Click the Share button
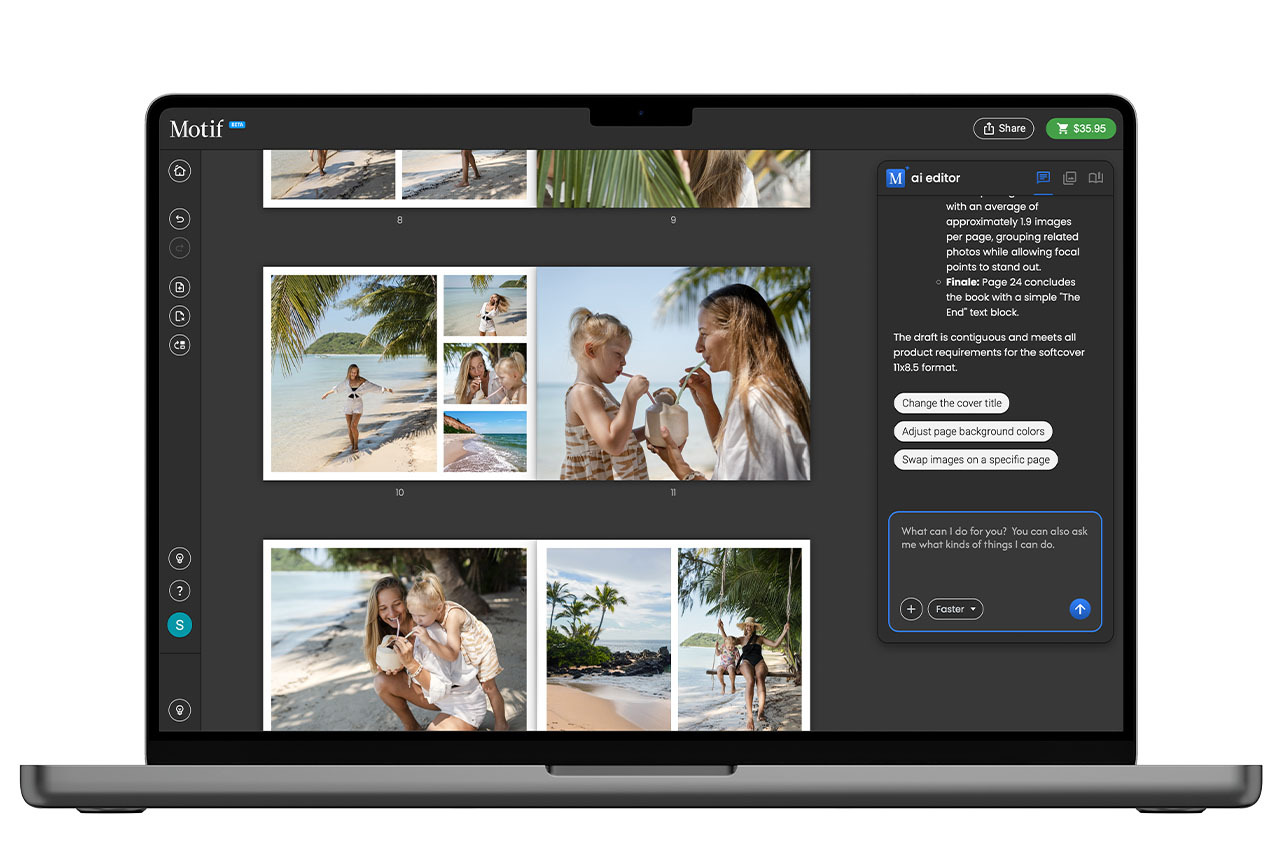 [1003, 128]
